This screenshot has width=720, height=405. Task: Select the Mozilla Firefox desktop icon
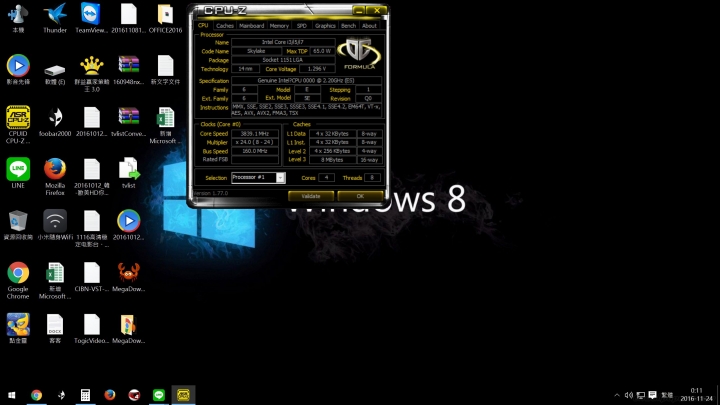click(55, 177)
